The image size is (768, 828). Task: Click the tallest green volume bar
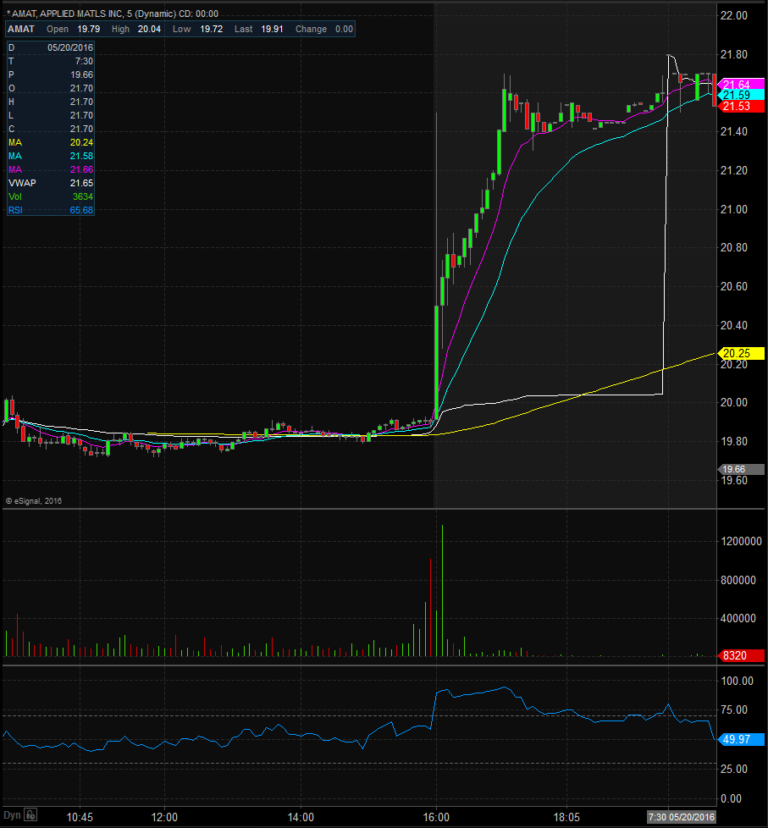(442, 590)
